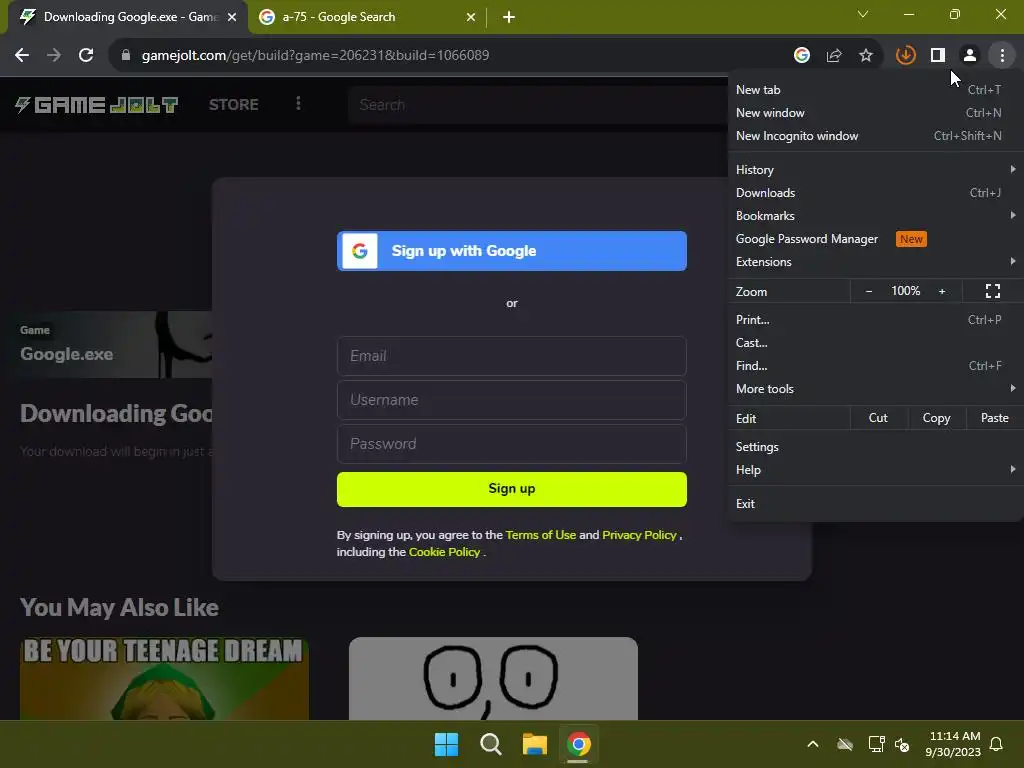Screen dimensions: 1024x768
Task: Click the Password input field
Action: [x=511, y=444]
